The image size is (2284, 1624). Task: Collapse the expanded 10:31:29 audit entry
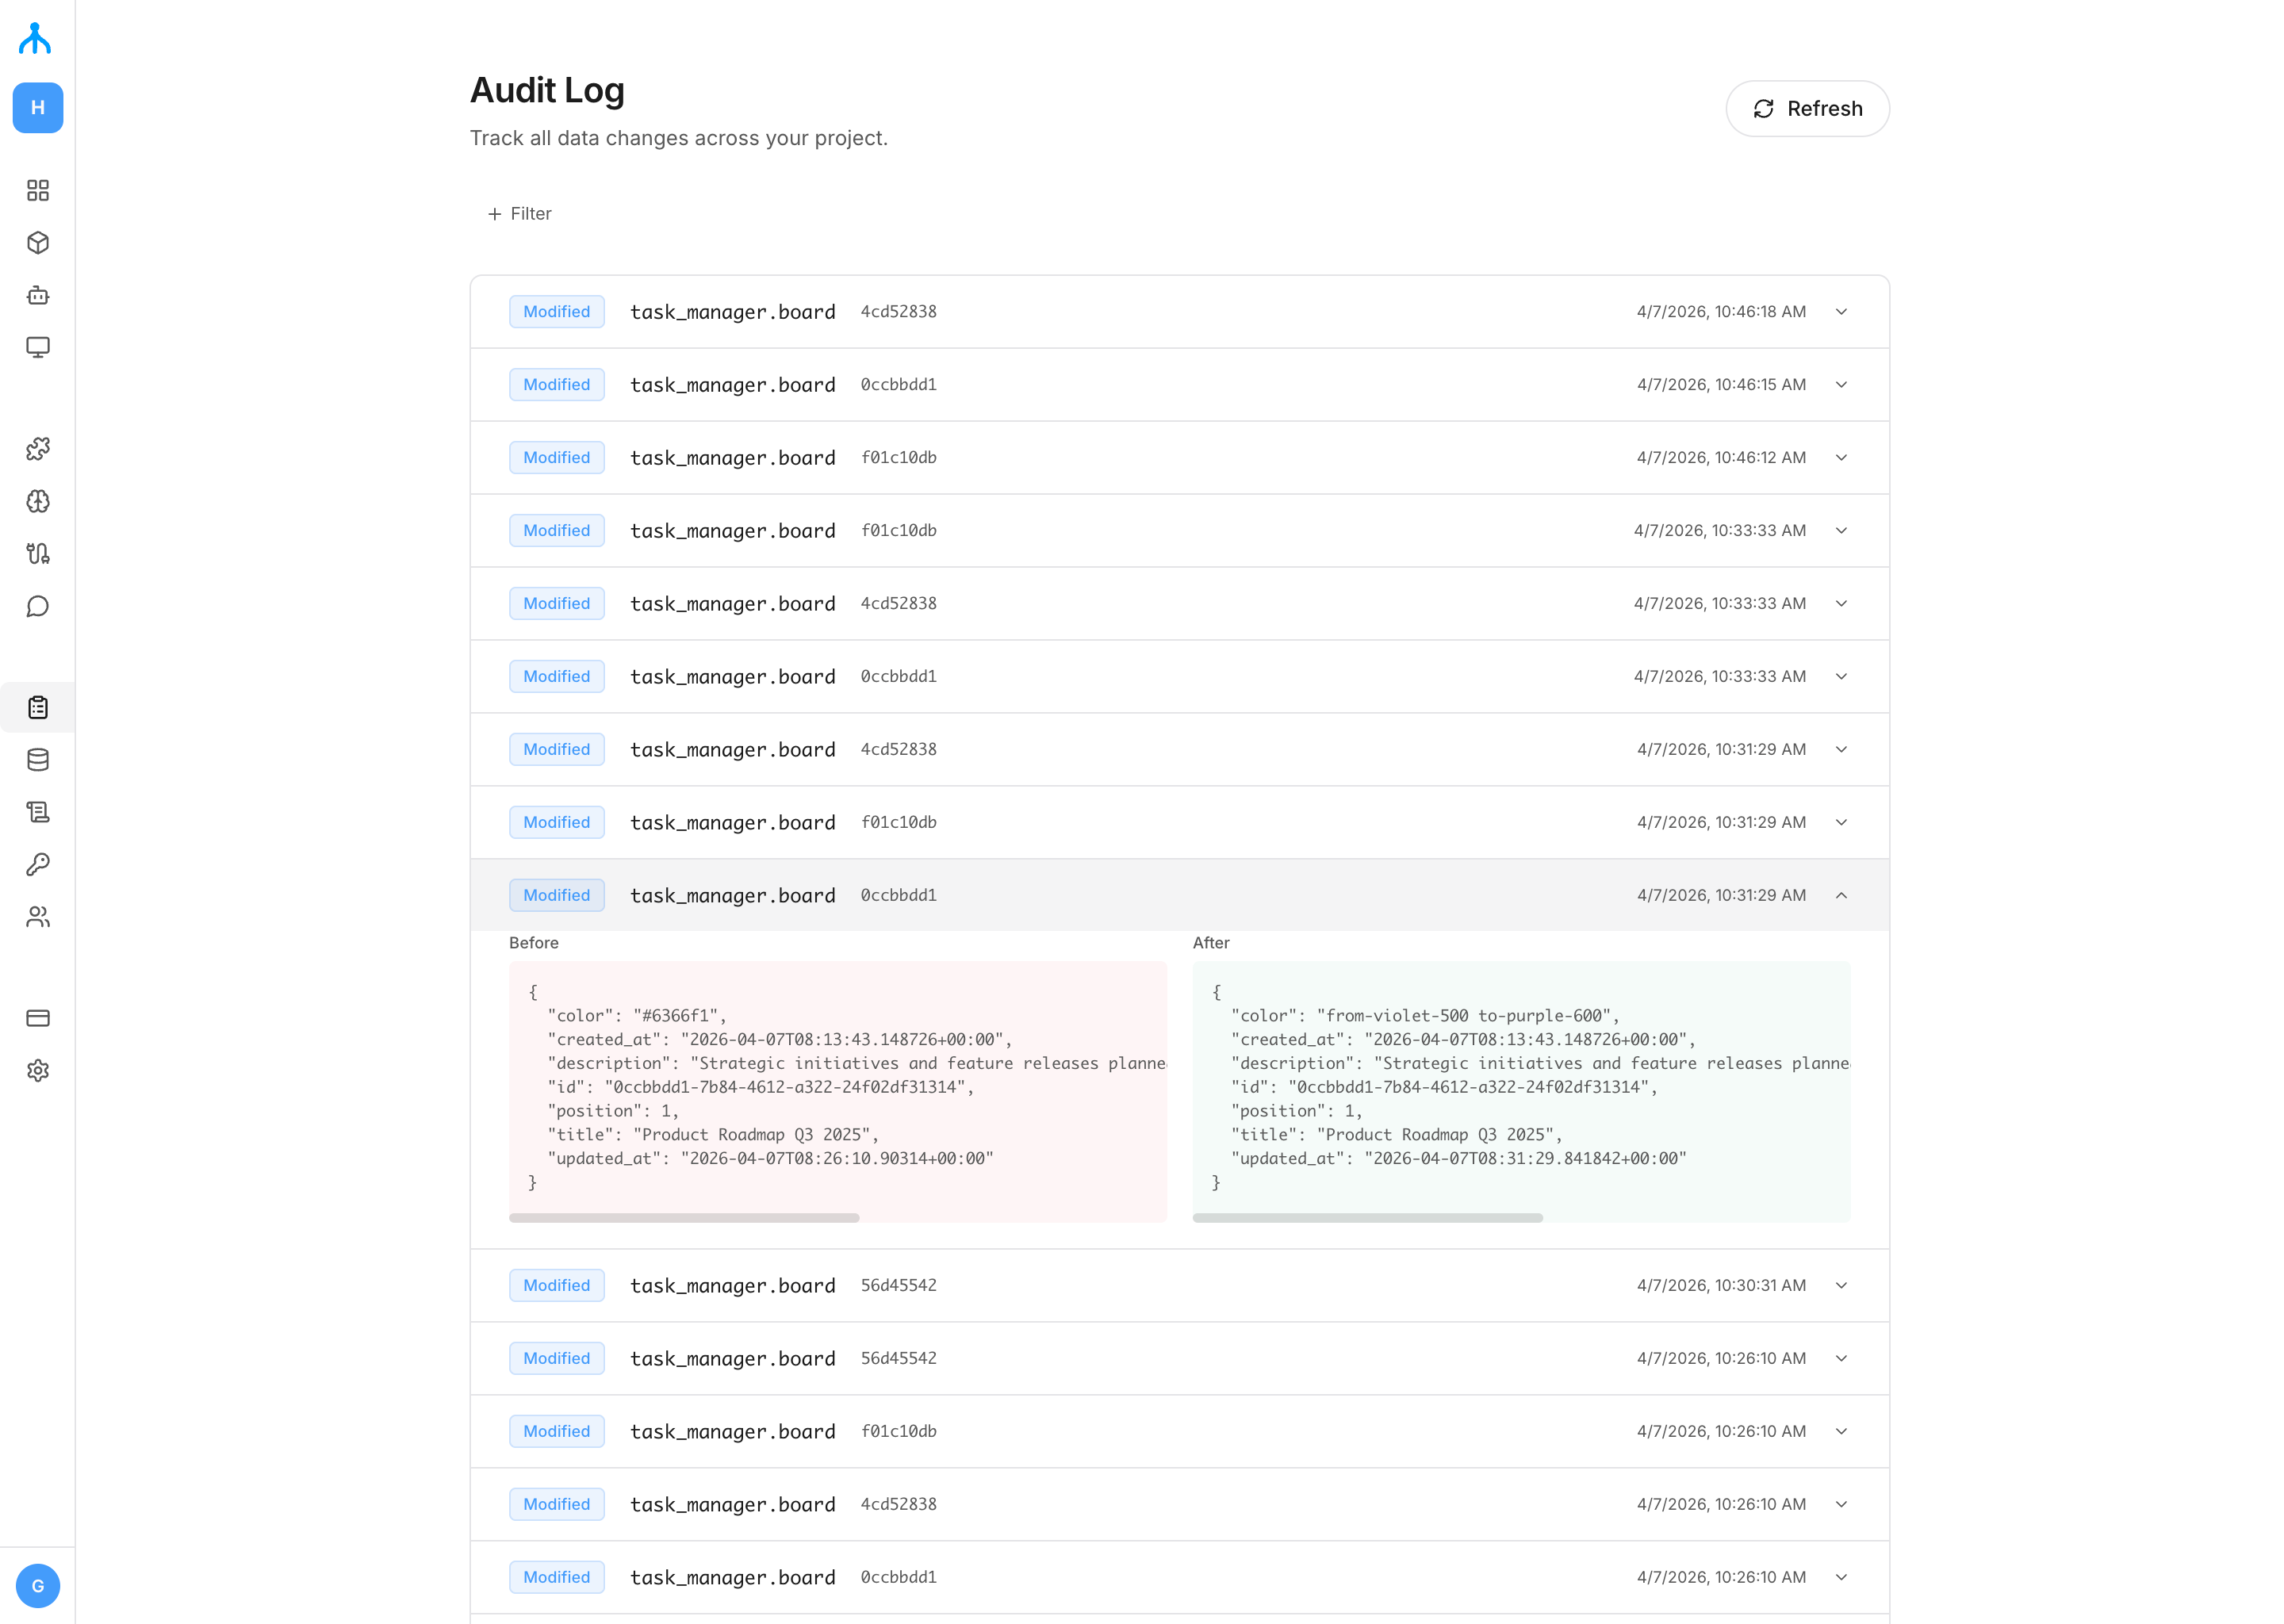[x=1841, y=895]
